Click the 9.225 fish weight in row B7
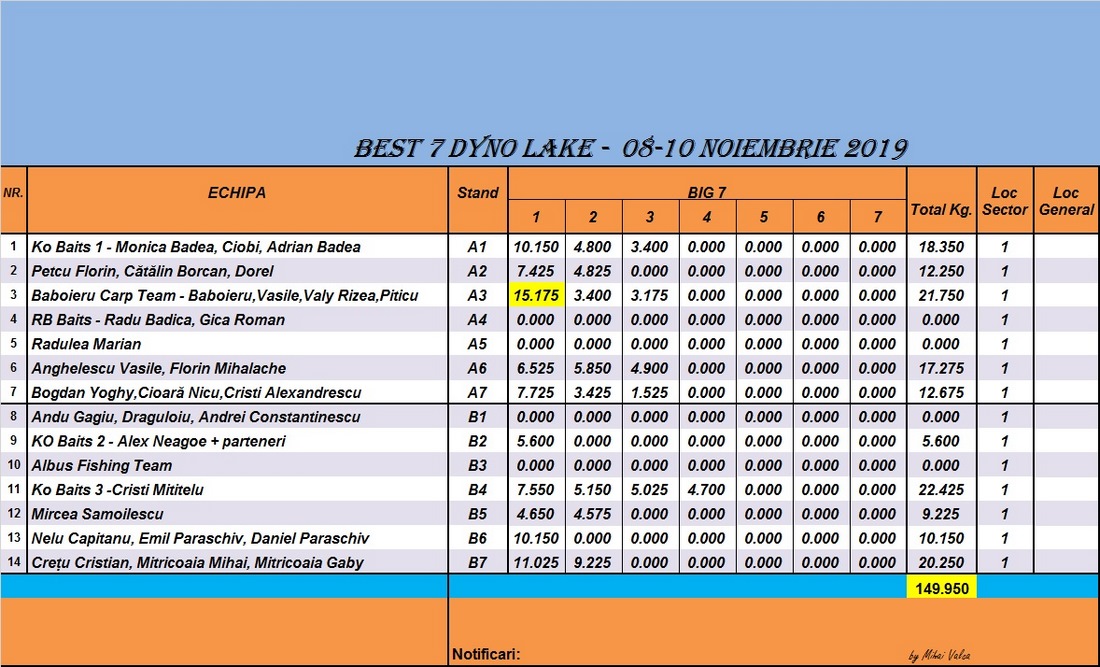 (x=593, y=562)
